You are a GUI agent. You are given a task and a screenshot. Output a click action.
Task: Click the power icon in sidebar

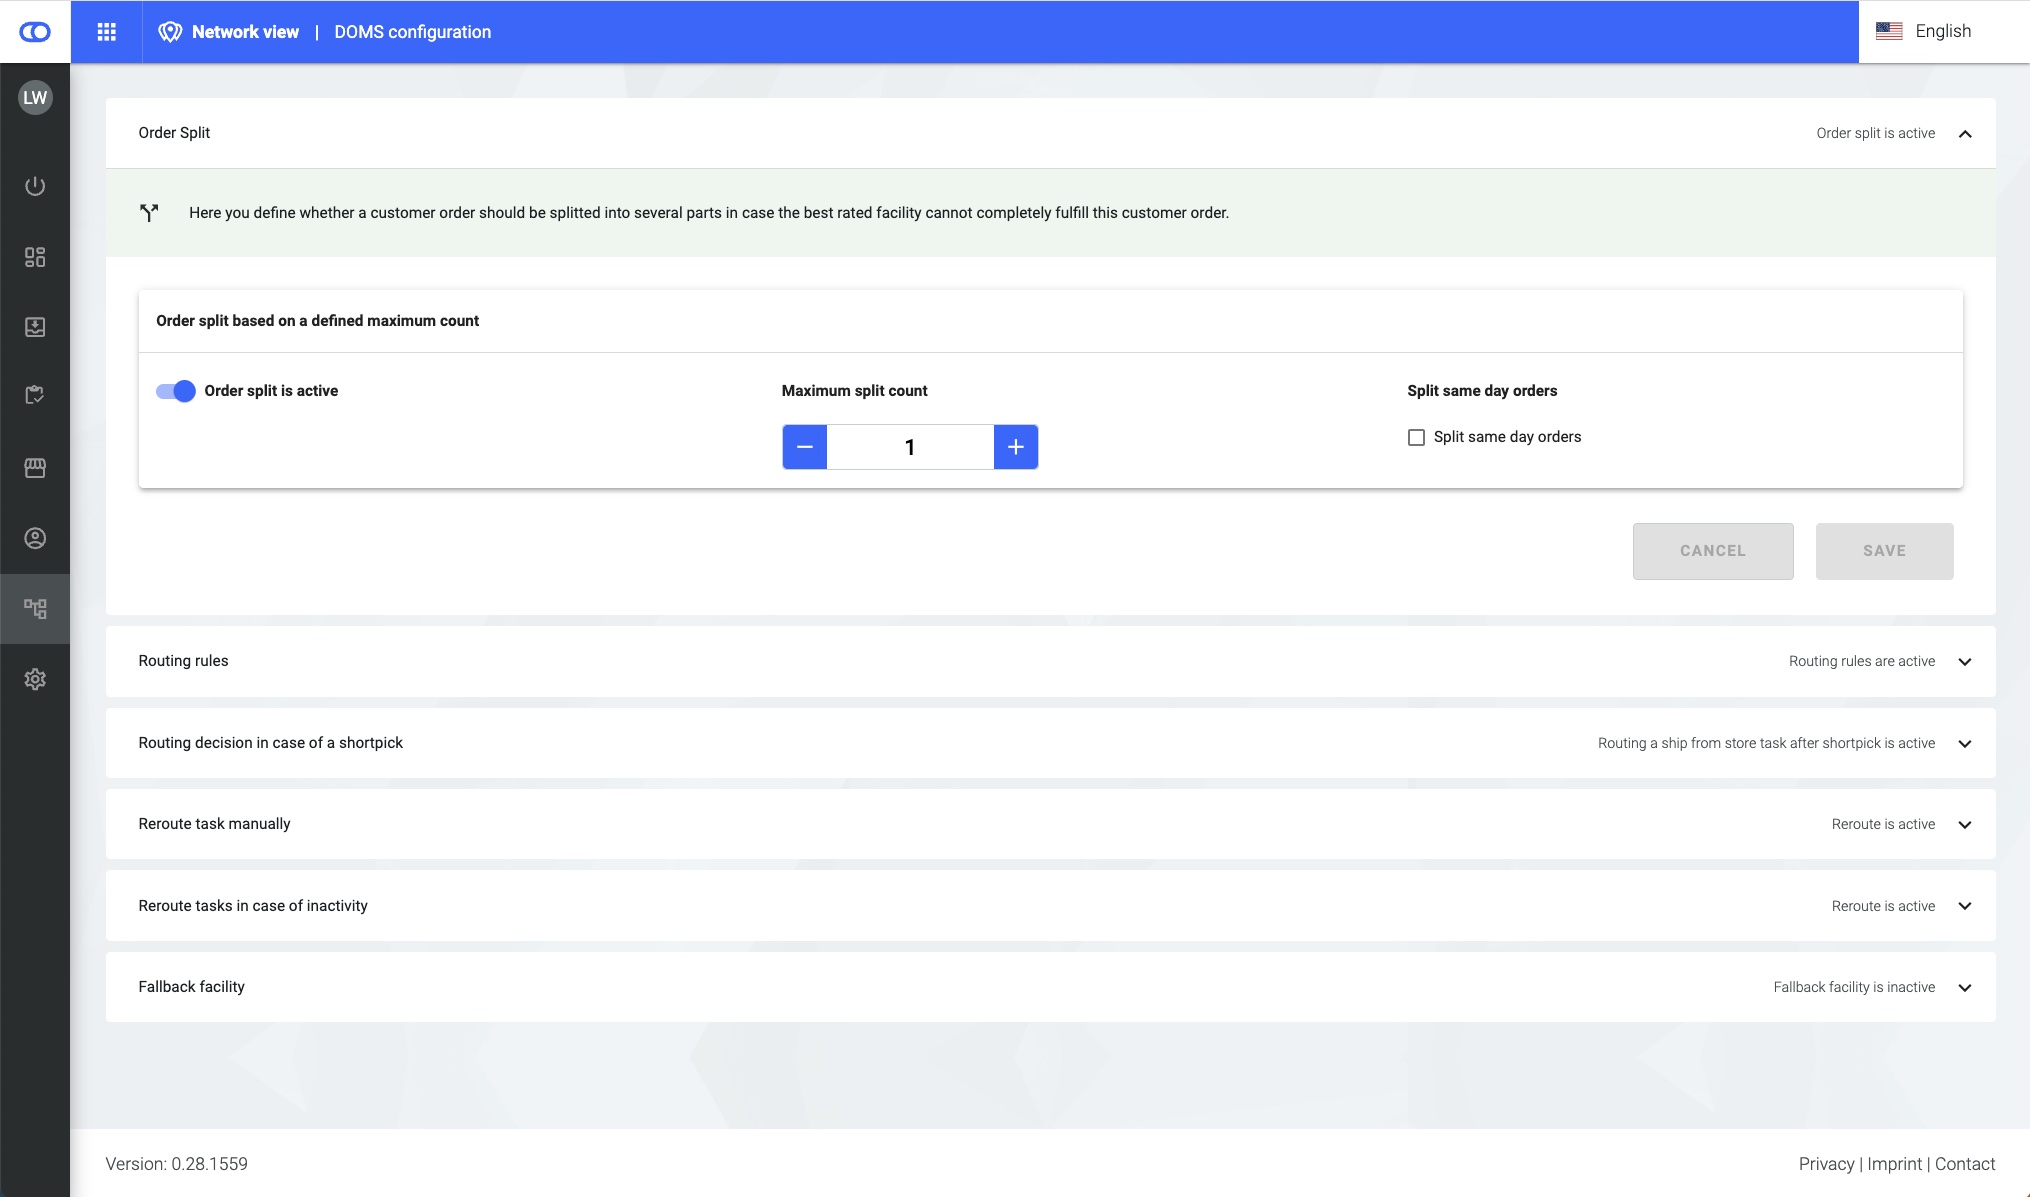[x=35, y=186]
